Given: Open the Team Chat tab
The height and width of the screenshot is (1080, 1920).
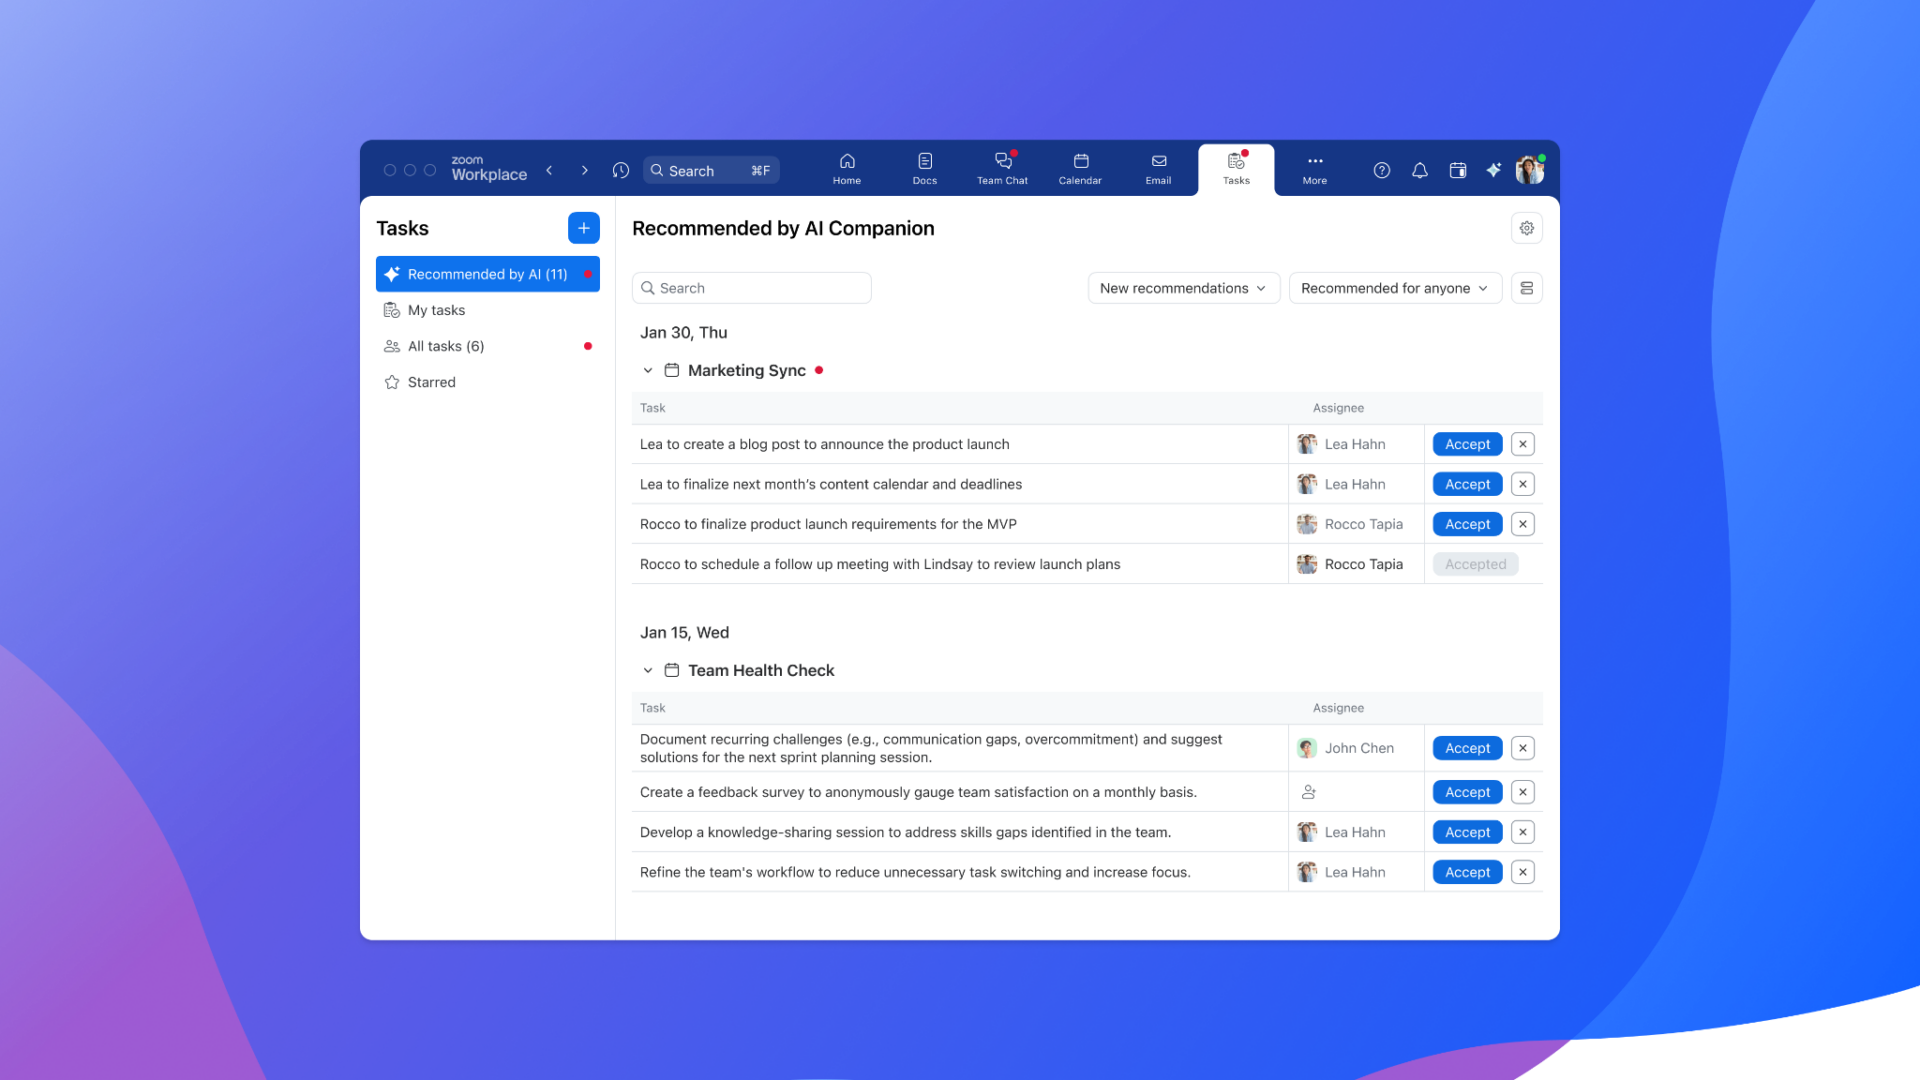Looking at the screenshot, I should coord(1002,168).
